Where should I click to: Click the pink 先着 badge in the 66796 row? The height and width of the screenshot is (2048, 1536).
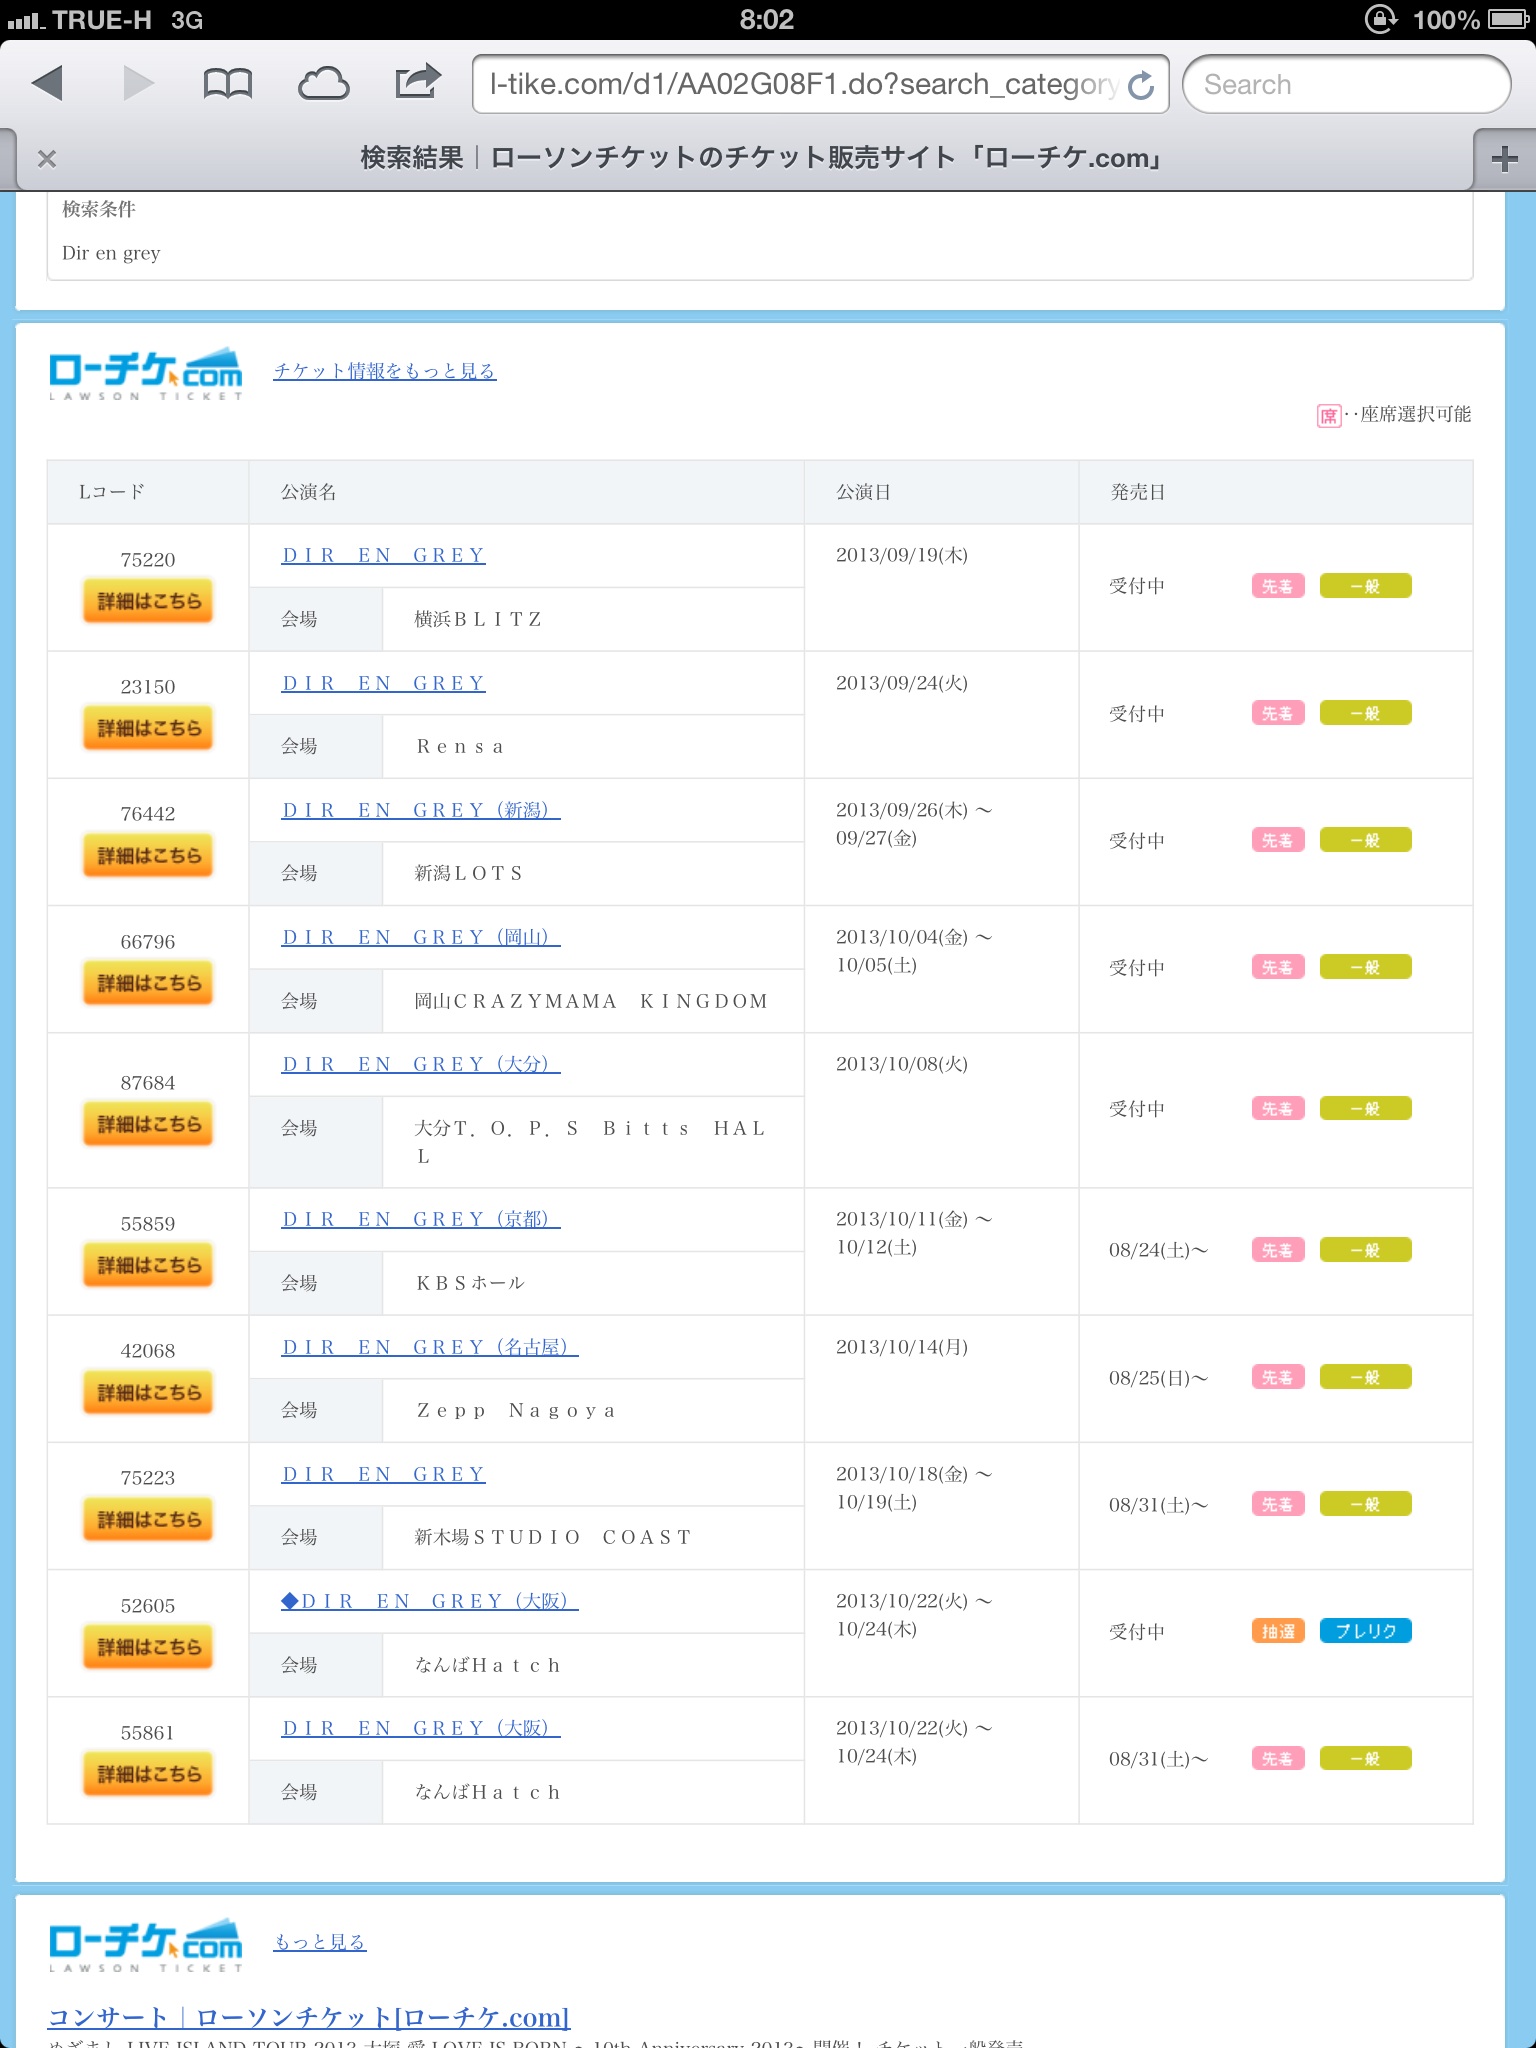[1278, 967]
